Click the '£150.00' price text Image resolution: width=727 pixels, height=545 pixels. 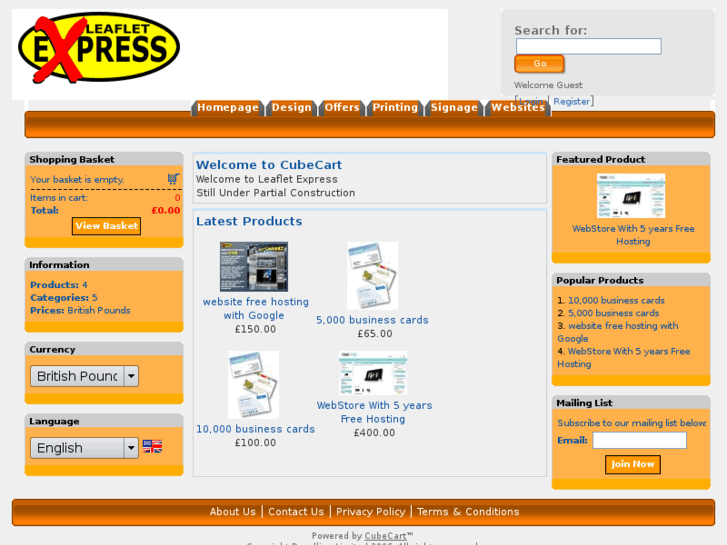pos(255,329)
